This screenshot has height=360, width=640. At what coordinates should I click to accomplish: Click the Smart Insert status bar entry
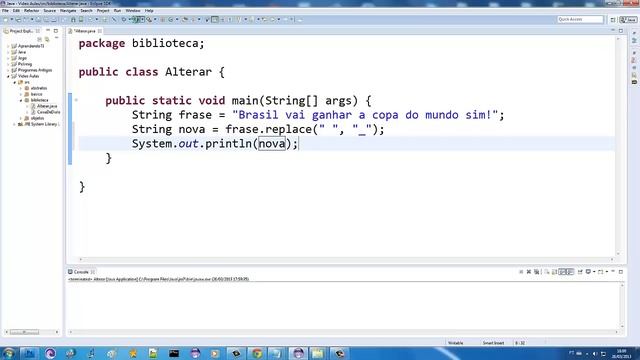493,343
